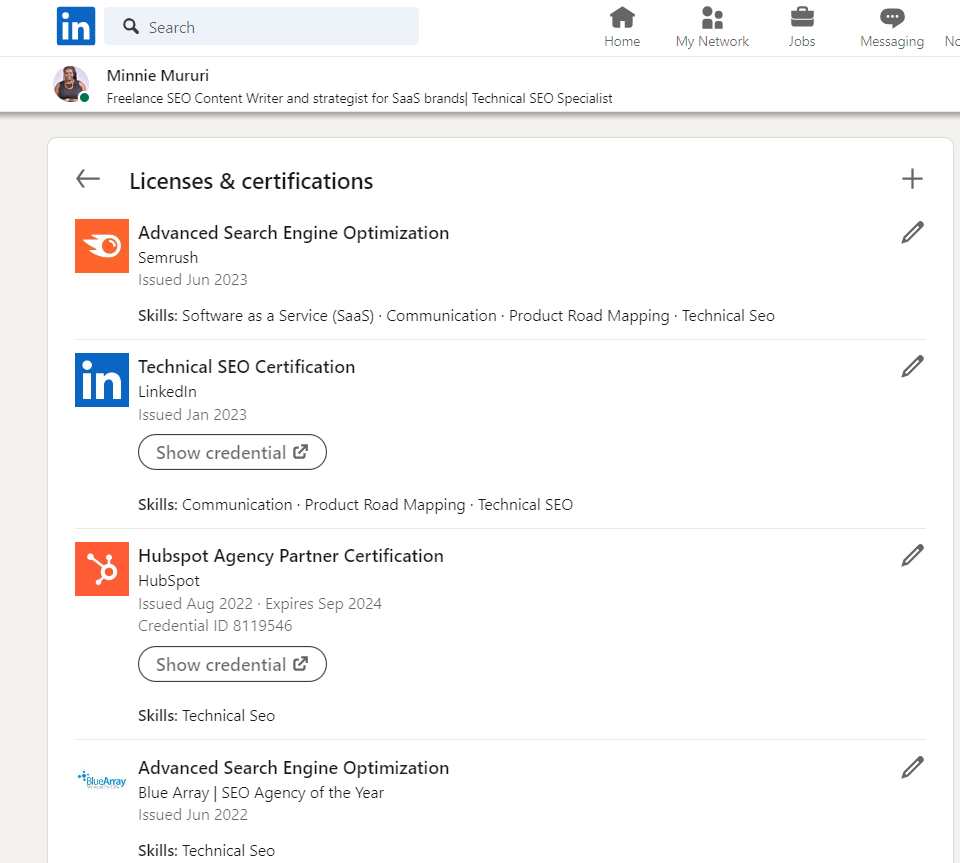Go to Home in navigation
This screenshot has width=960, height=863.
click(622, 27)
